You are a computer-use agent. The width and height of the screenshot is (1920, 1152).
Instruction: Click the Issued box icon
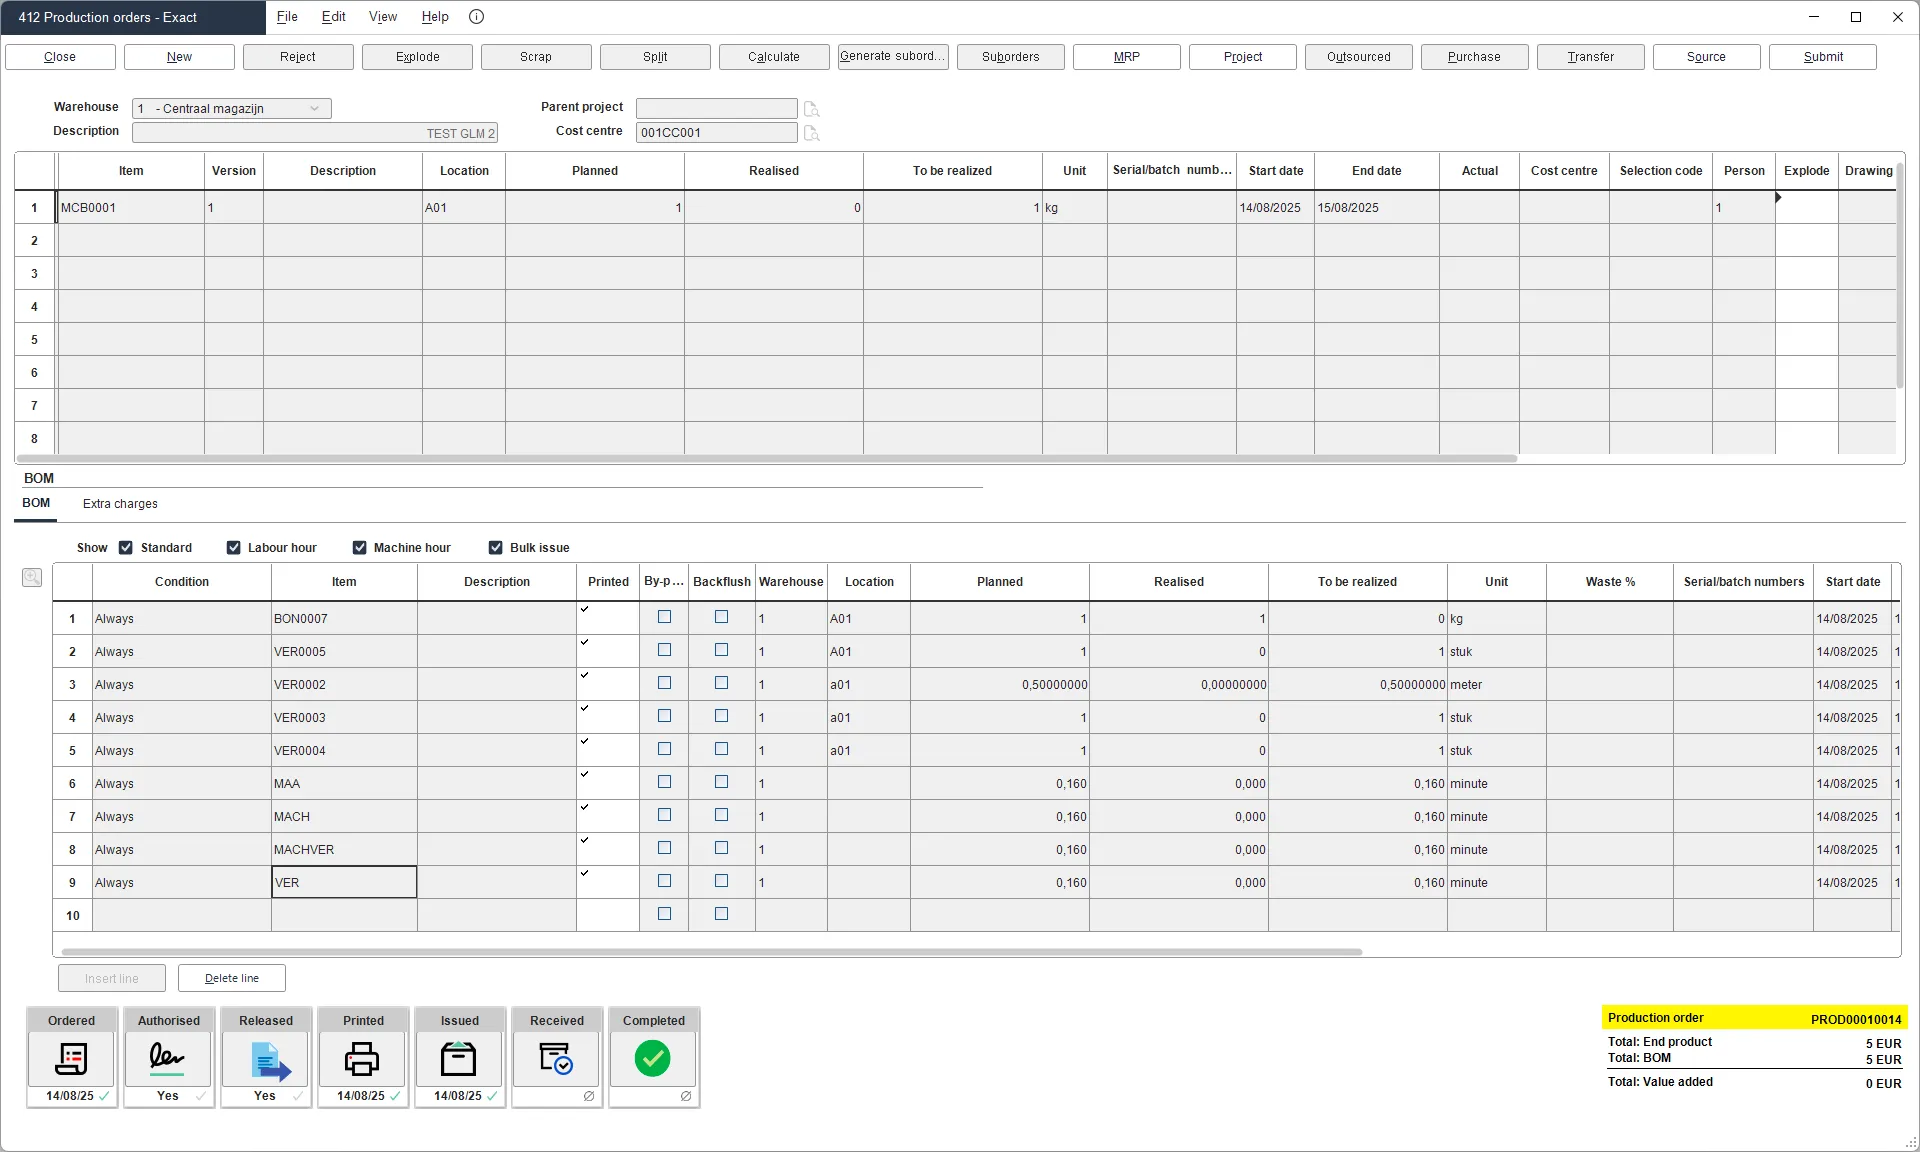(x=459, y=1059)
